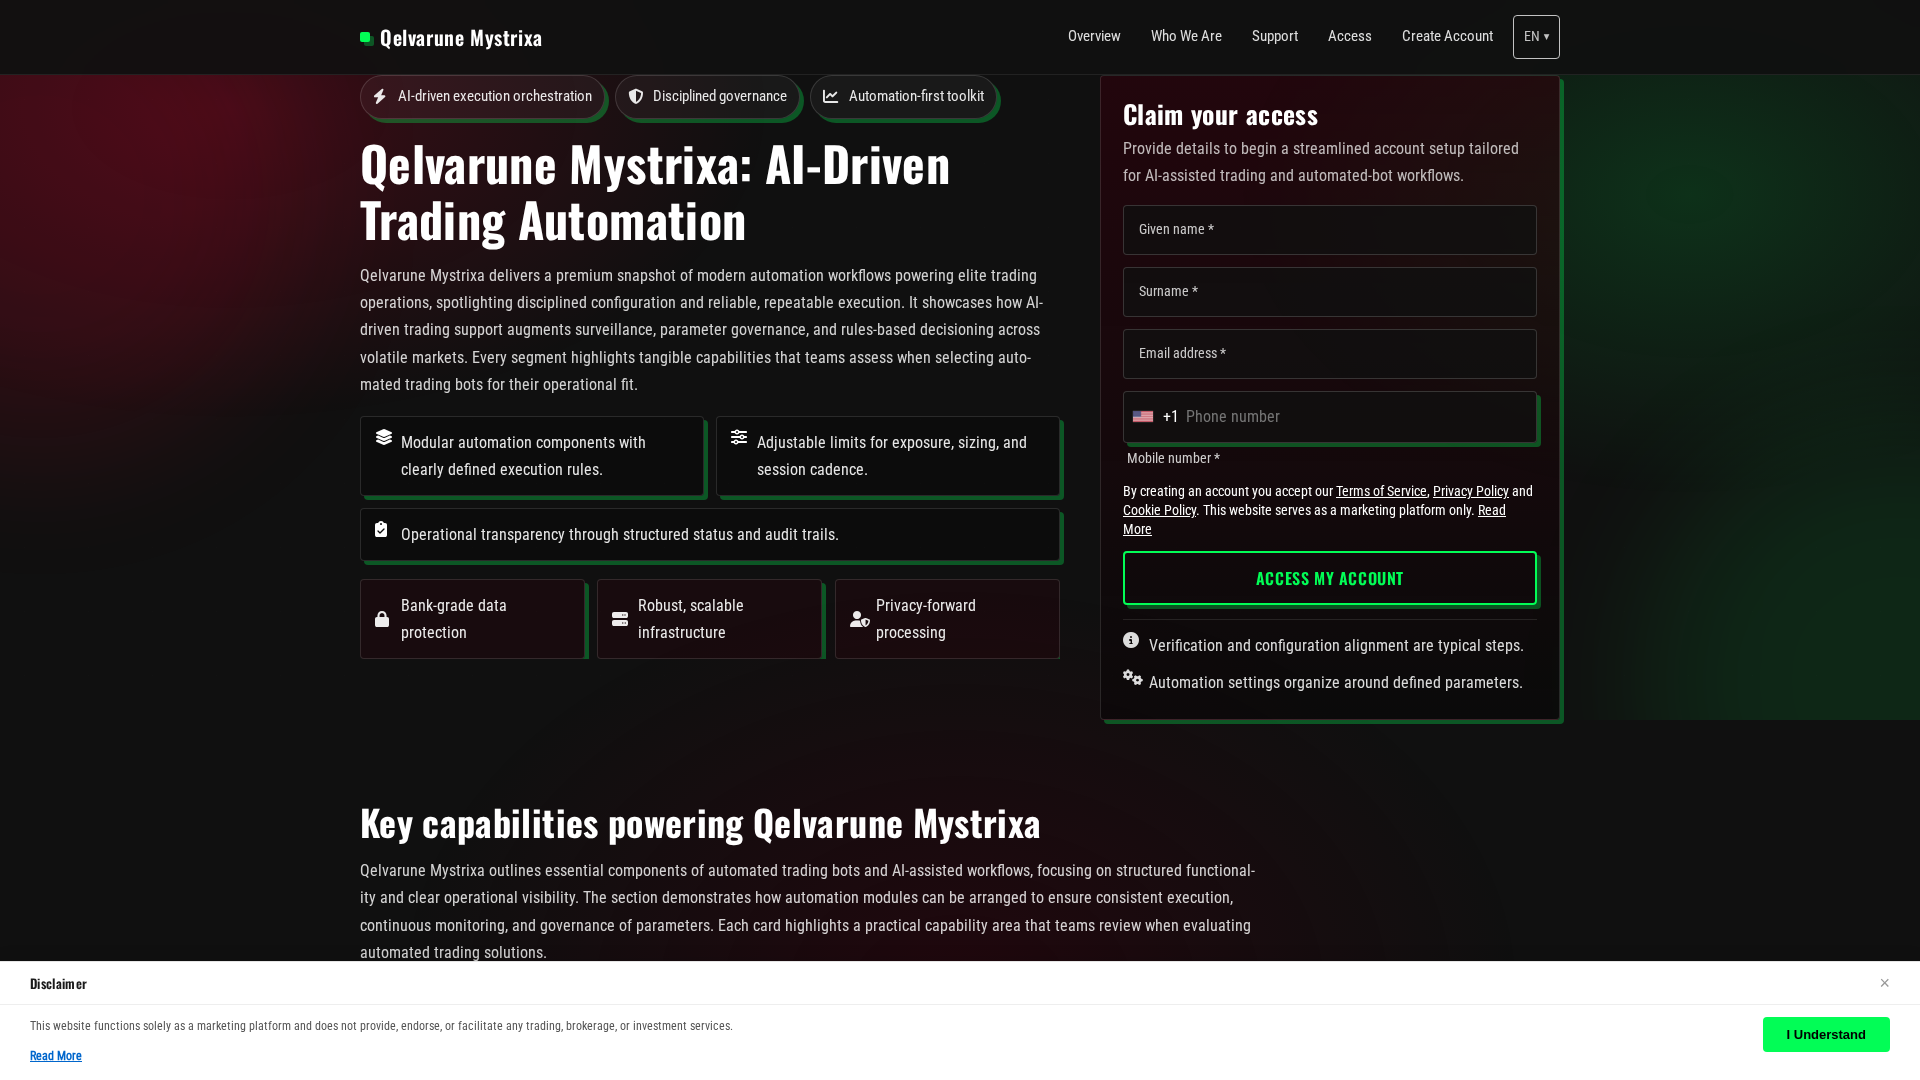Screen dimensions: 1920x1080
Task: Click the layers icon for Modular automation components
Action: pyautogui.click(x=384, y=437)
